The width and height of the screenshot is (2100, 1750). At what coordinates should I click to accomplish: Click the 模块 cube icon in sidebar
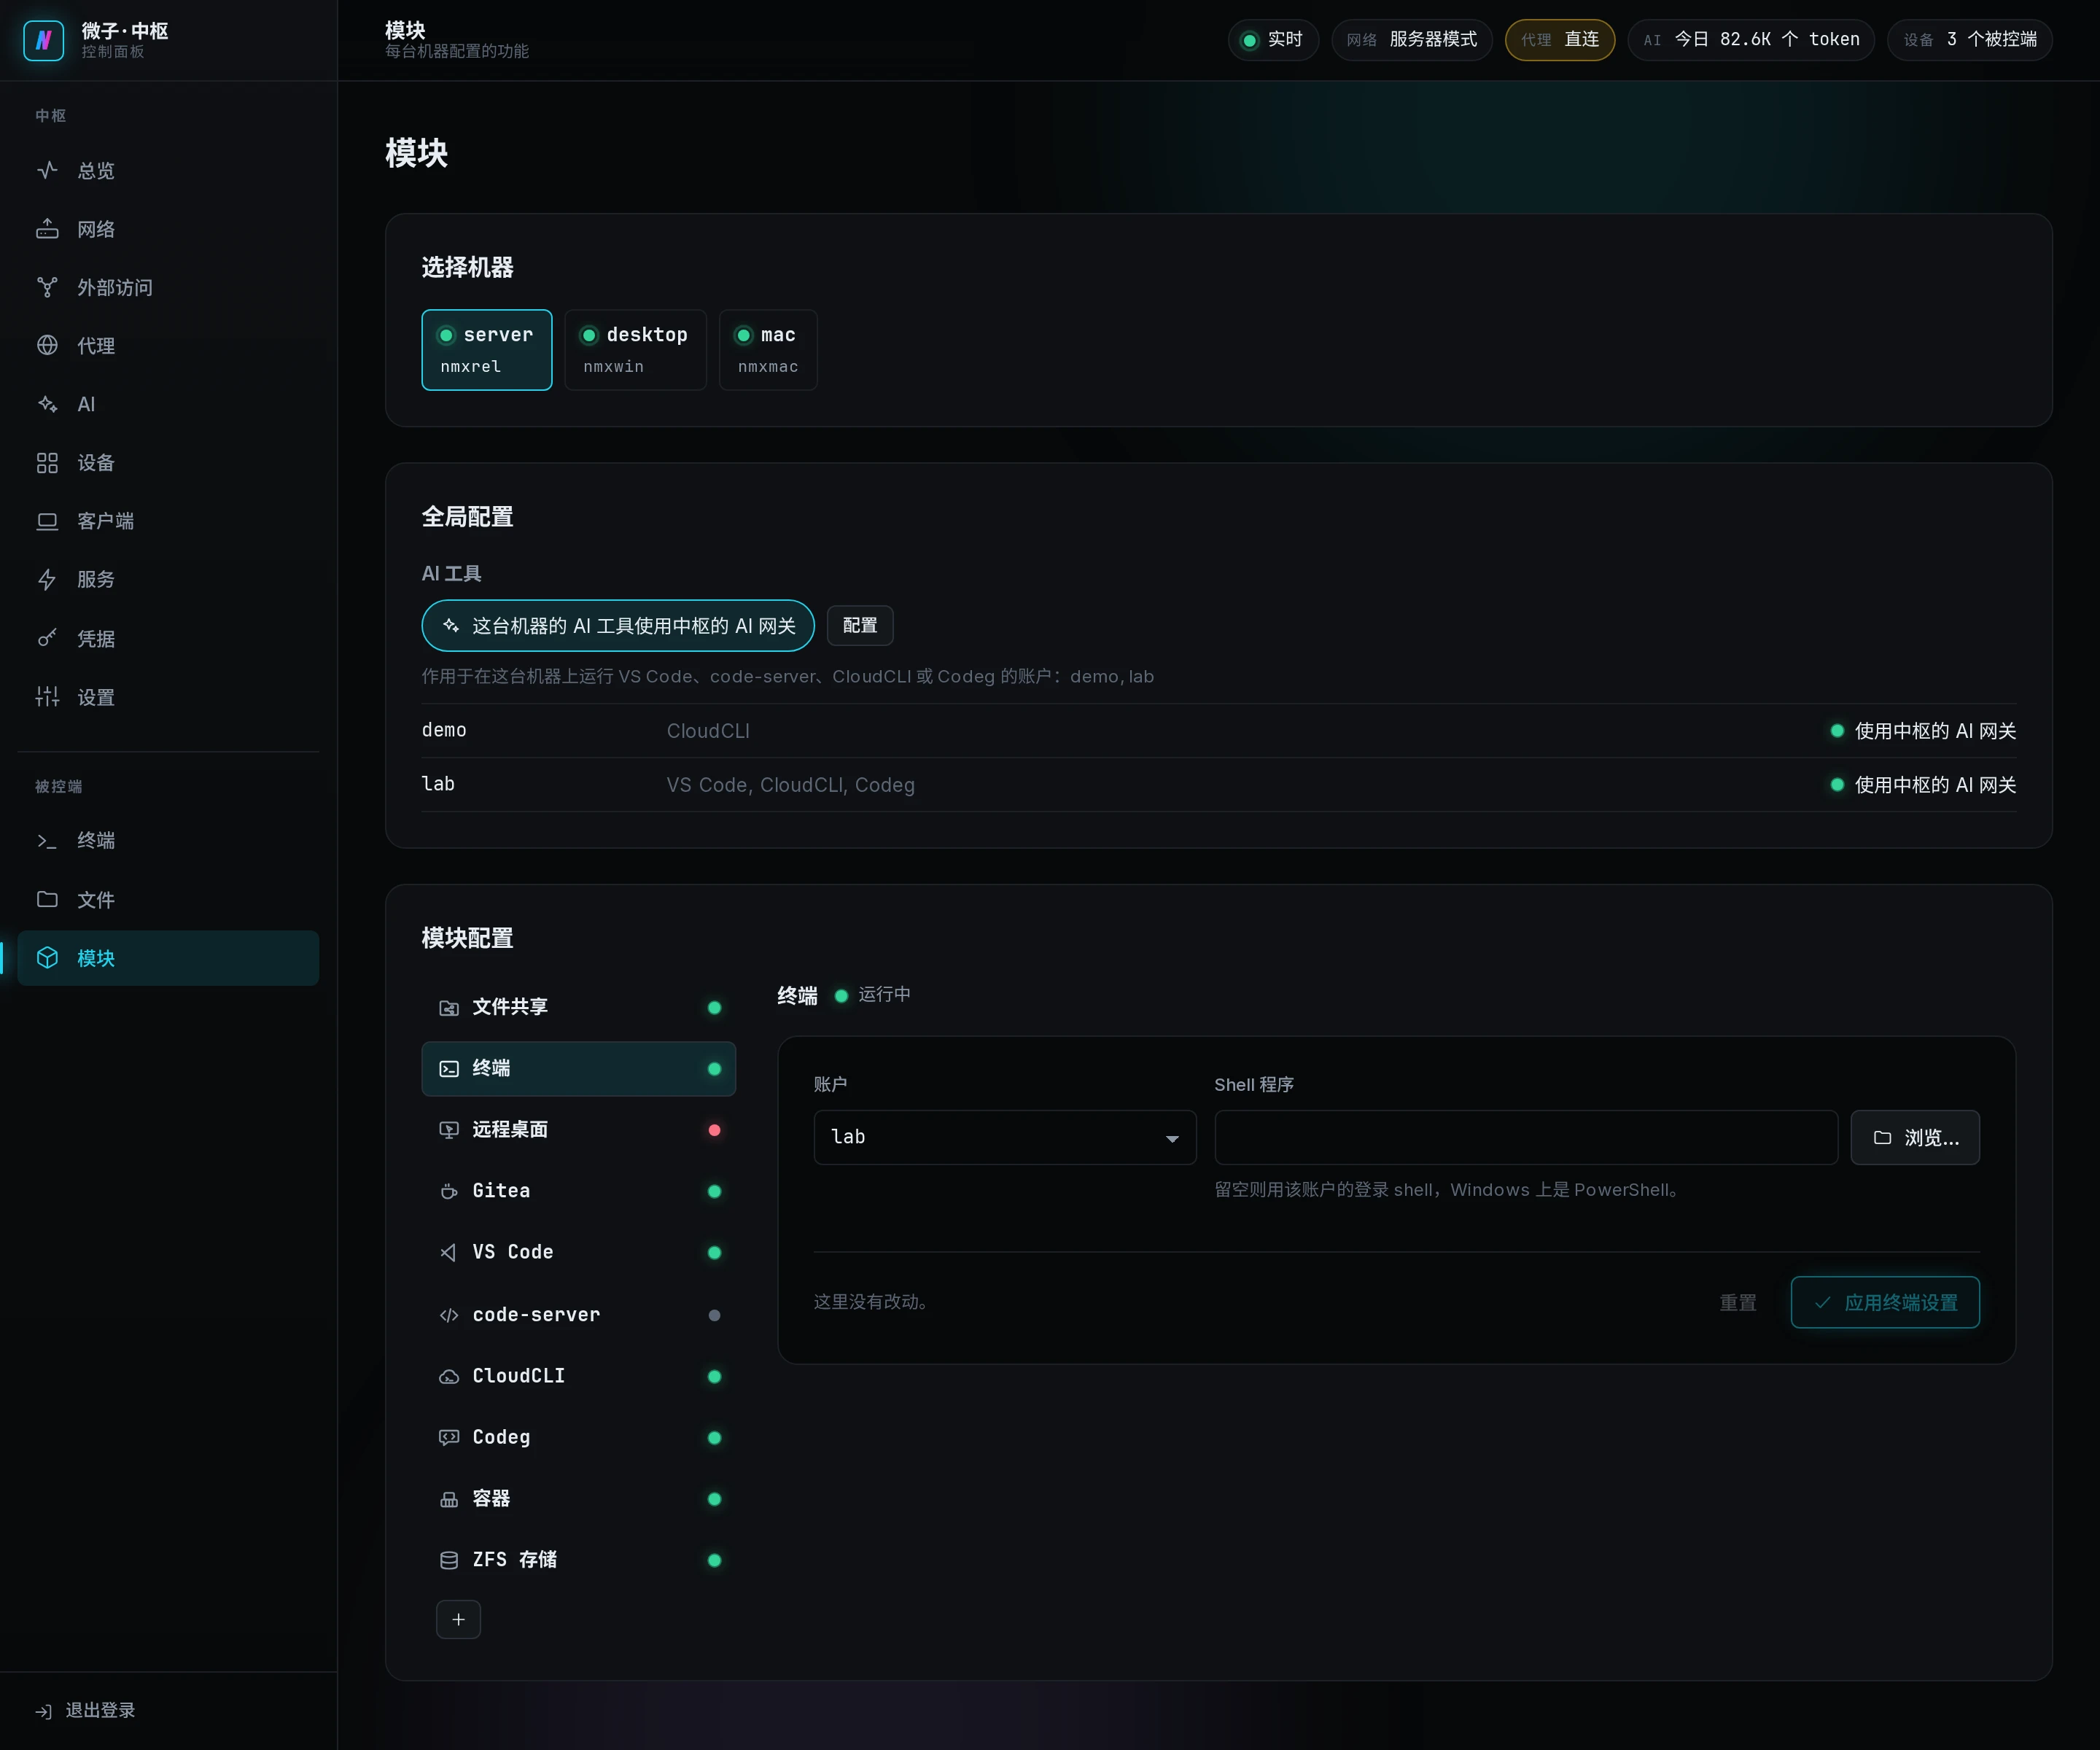(47, 958)
